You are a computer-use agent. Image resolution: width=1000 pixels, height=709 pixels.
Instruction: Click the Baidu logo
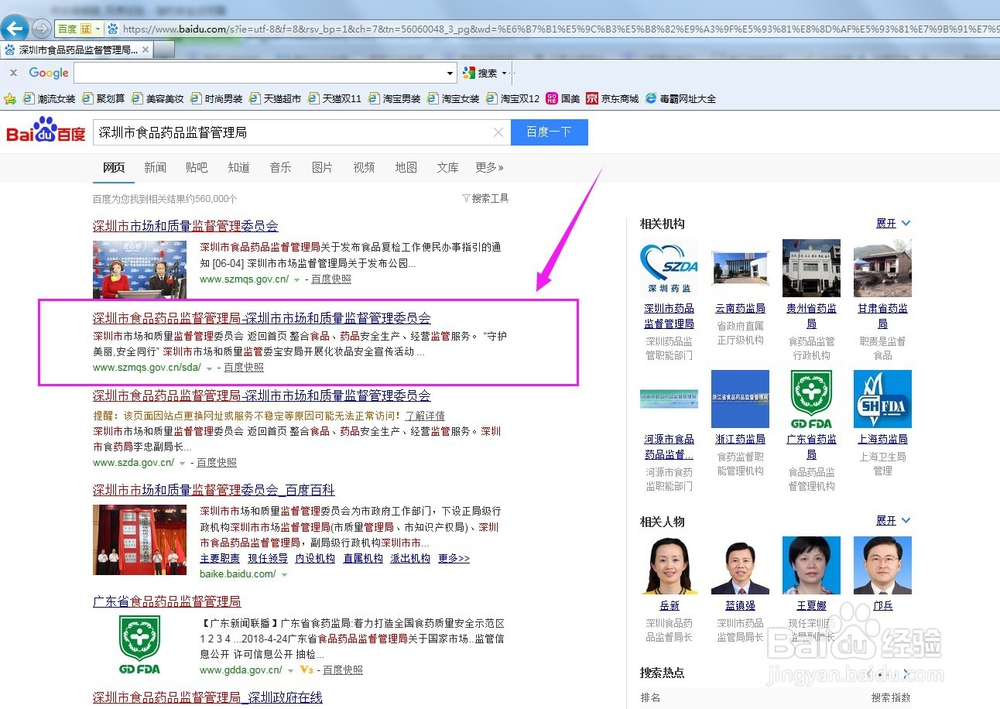[45, 130]
